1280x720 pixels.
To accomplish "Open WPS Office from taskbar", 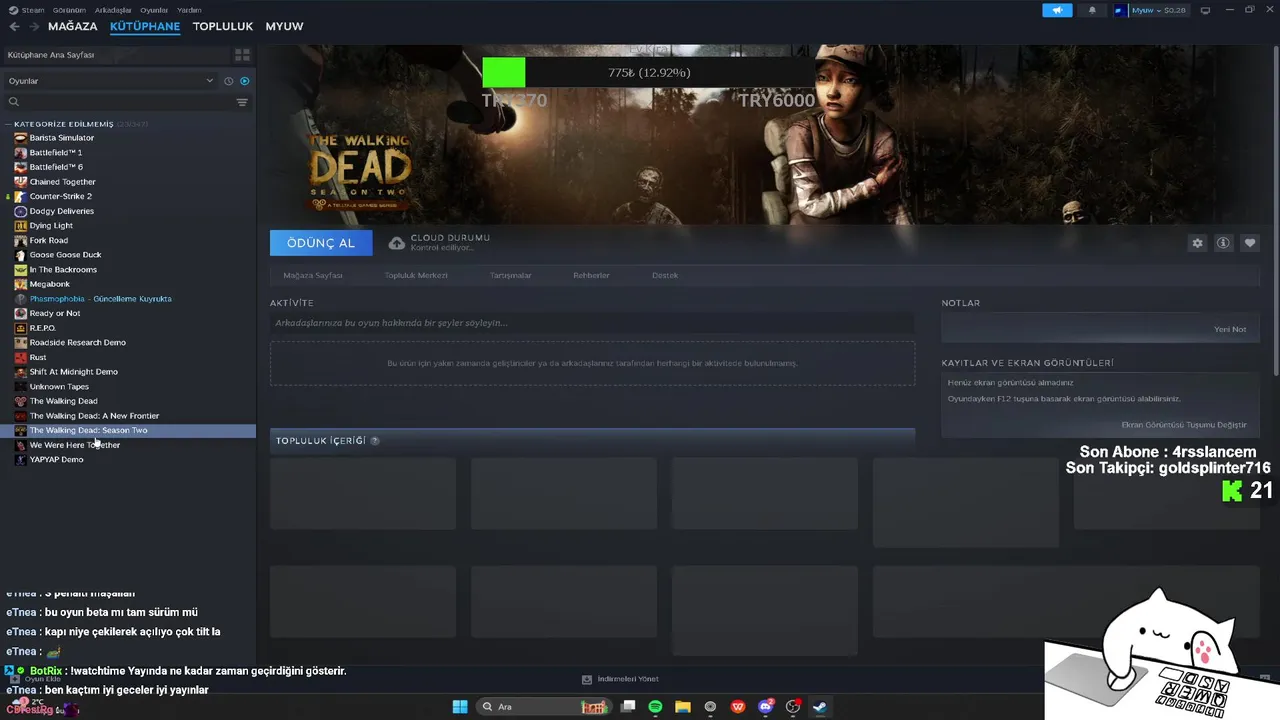I will tap(738, 707).
